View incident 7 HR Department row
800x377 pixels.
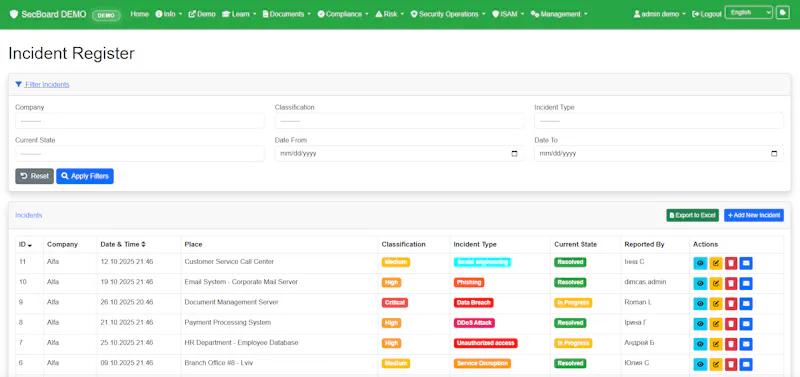pos(700,344)
